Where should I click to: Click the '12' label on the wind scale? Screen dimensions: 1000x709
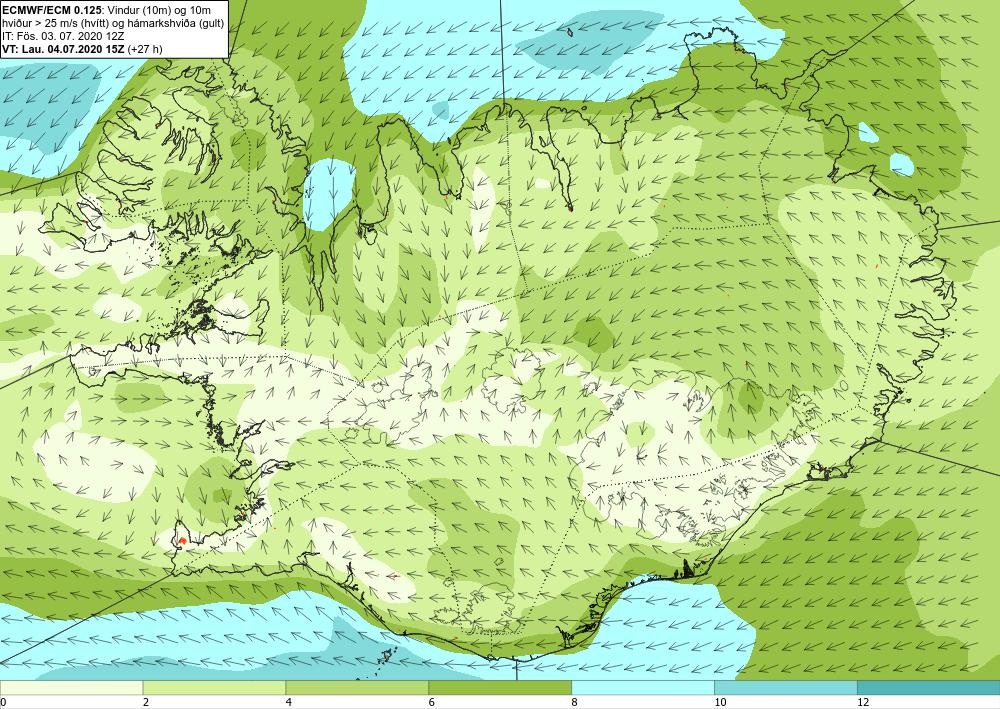863,703
